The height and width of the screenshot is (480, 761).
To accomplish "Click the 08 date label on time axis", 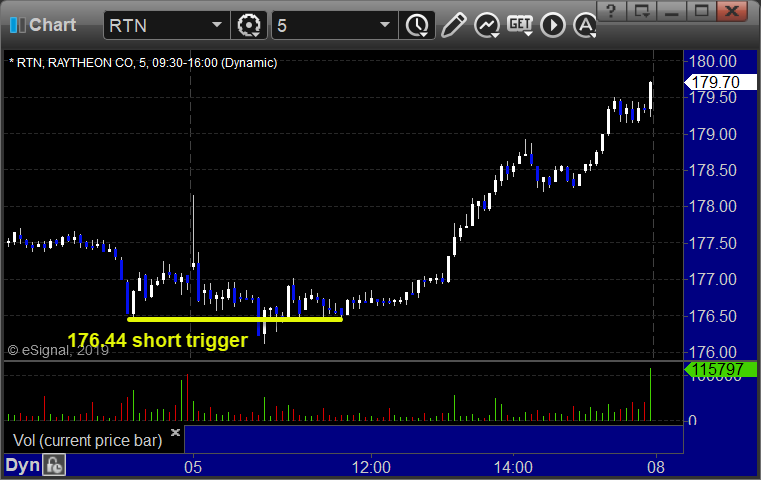I will point(656,467).
